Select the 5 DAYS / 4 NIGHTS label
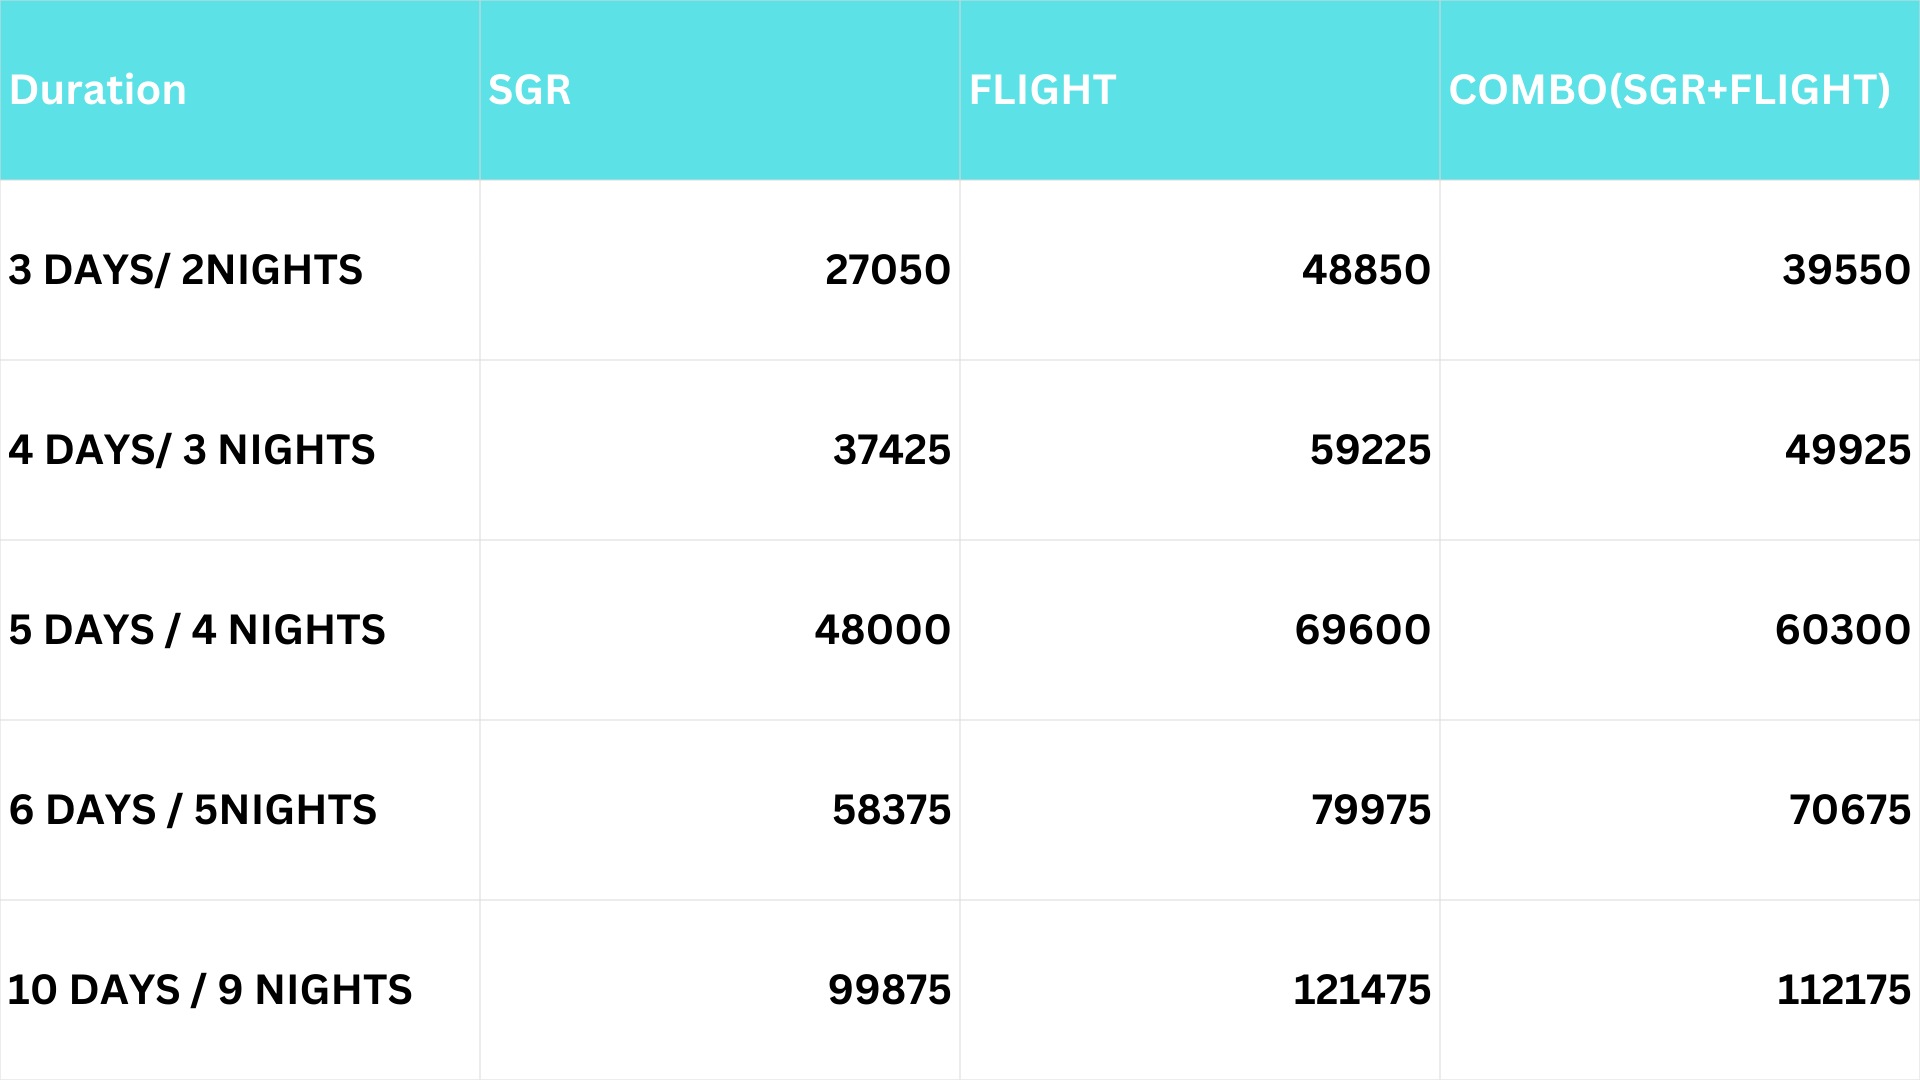Viewport: 1920px width, 1080px height. pyautogui.click(x=197, y=630)
